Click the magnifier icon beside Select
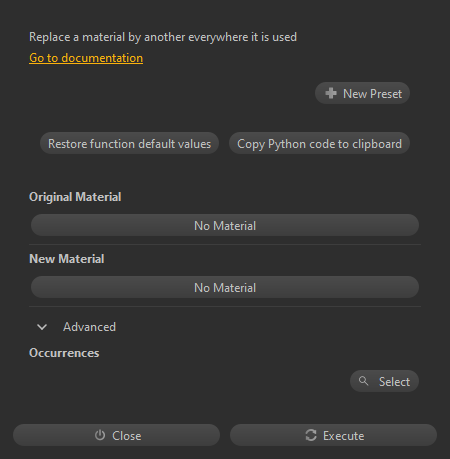 point(364,381)
